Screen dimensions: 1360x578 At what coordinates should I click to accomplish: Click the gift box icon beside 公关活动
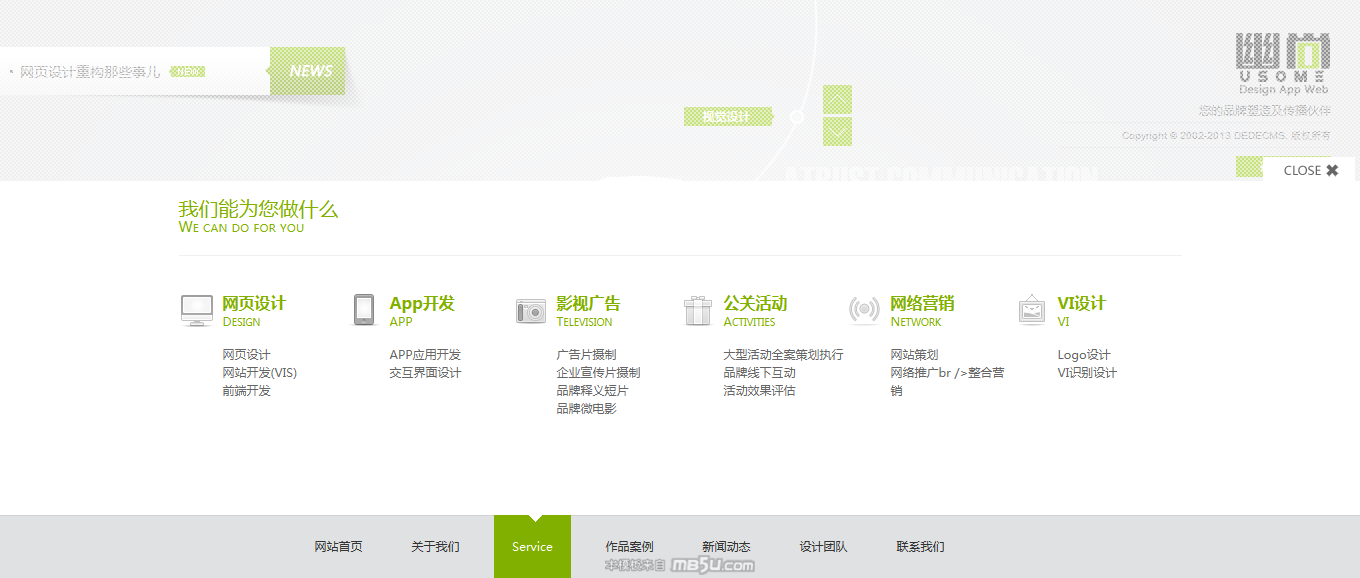pos(698,311)
